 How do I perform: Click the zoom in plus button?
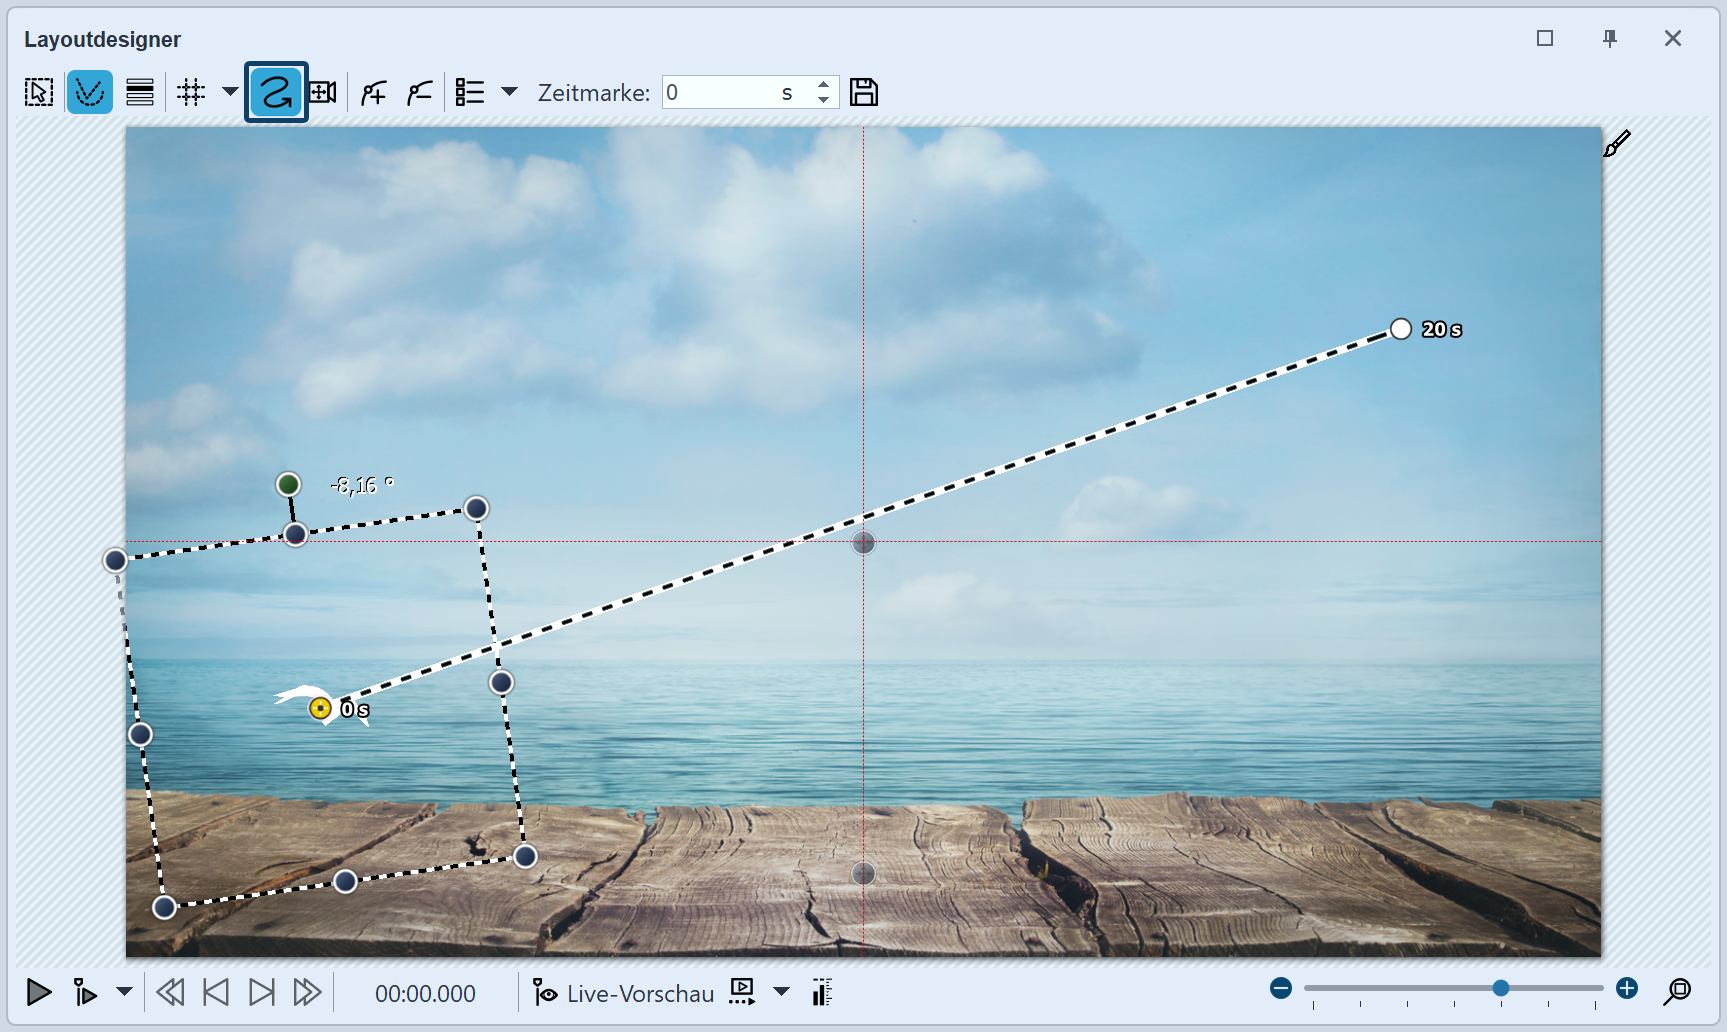[x=1627, y=989]
